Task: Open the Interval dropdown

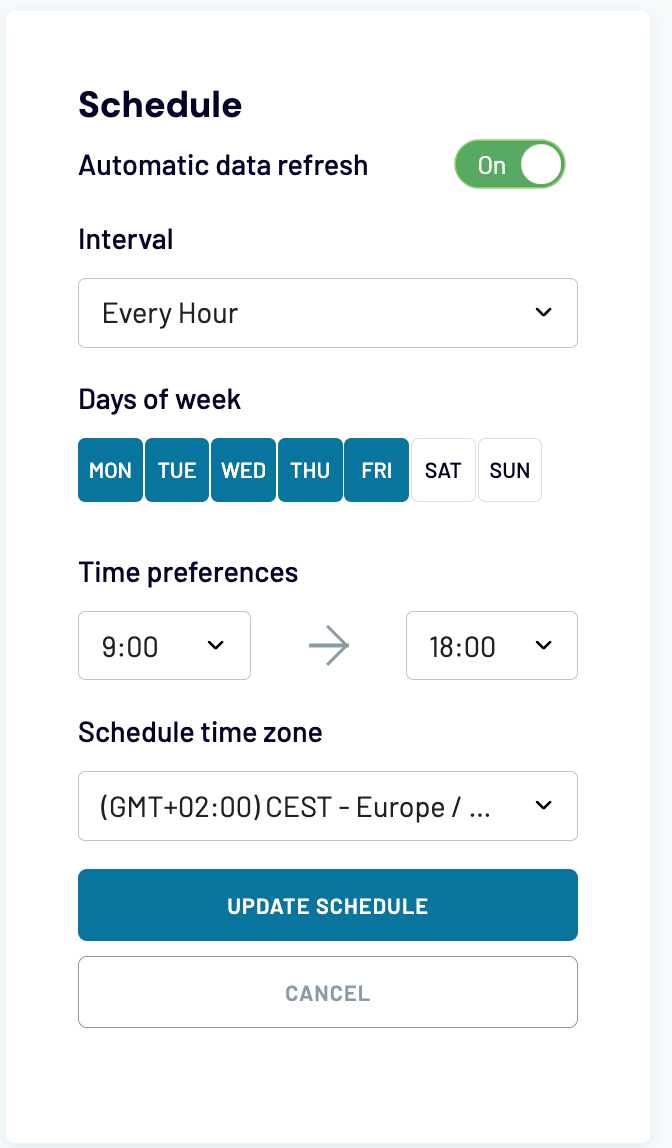Action: tap(328, 312)
